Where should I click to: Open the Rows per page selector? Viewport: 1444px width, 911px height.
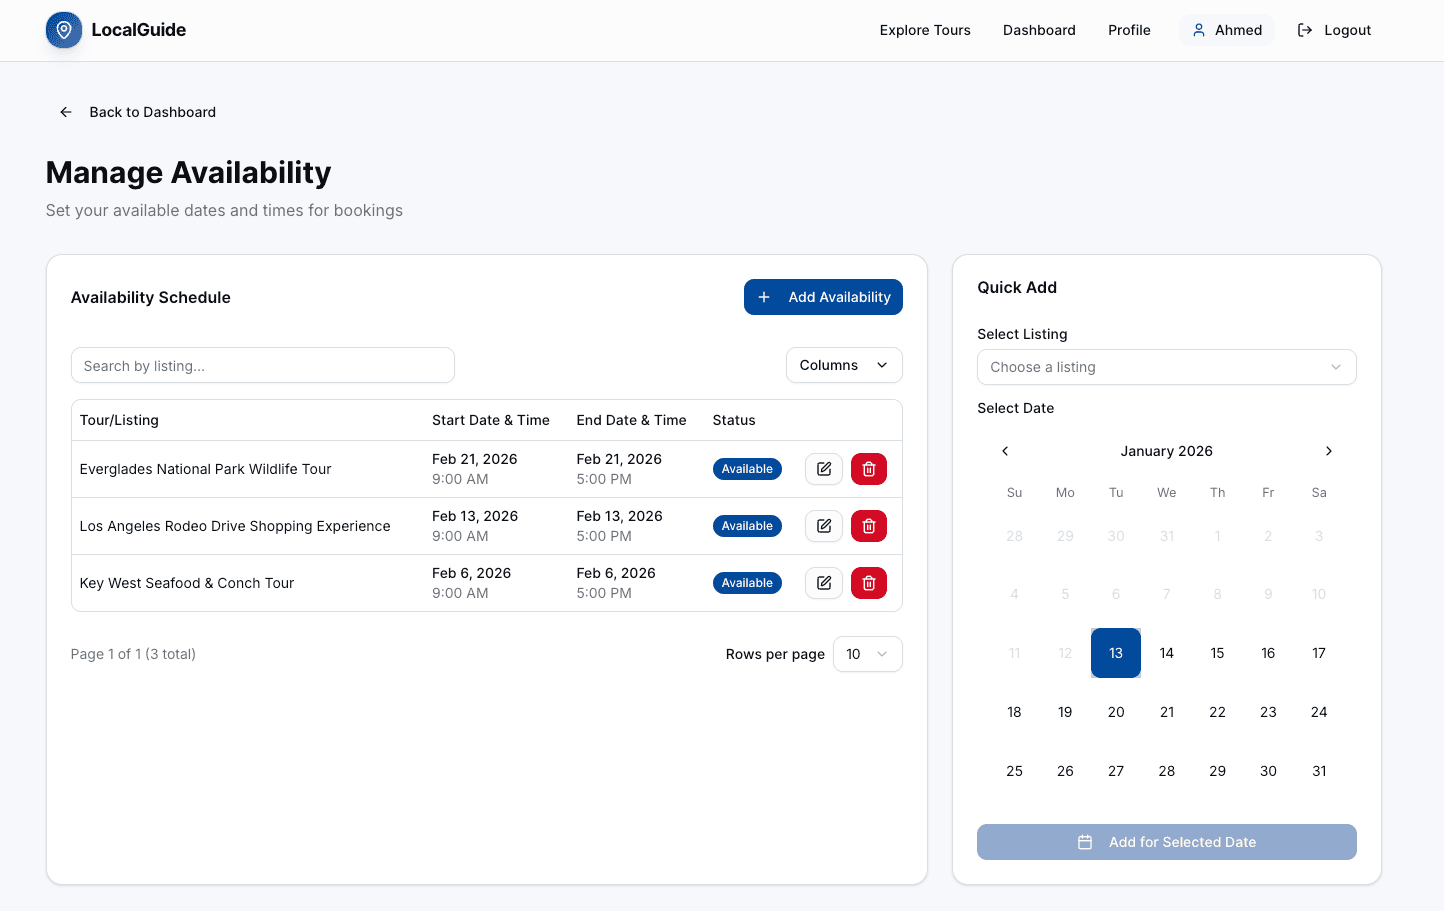click(866, 654)
